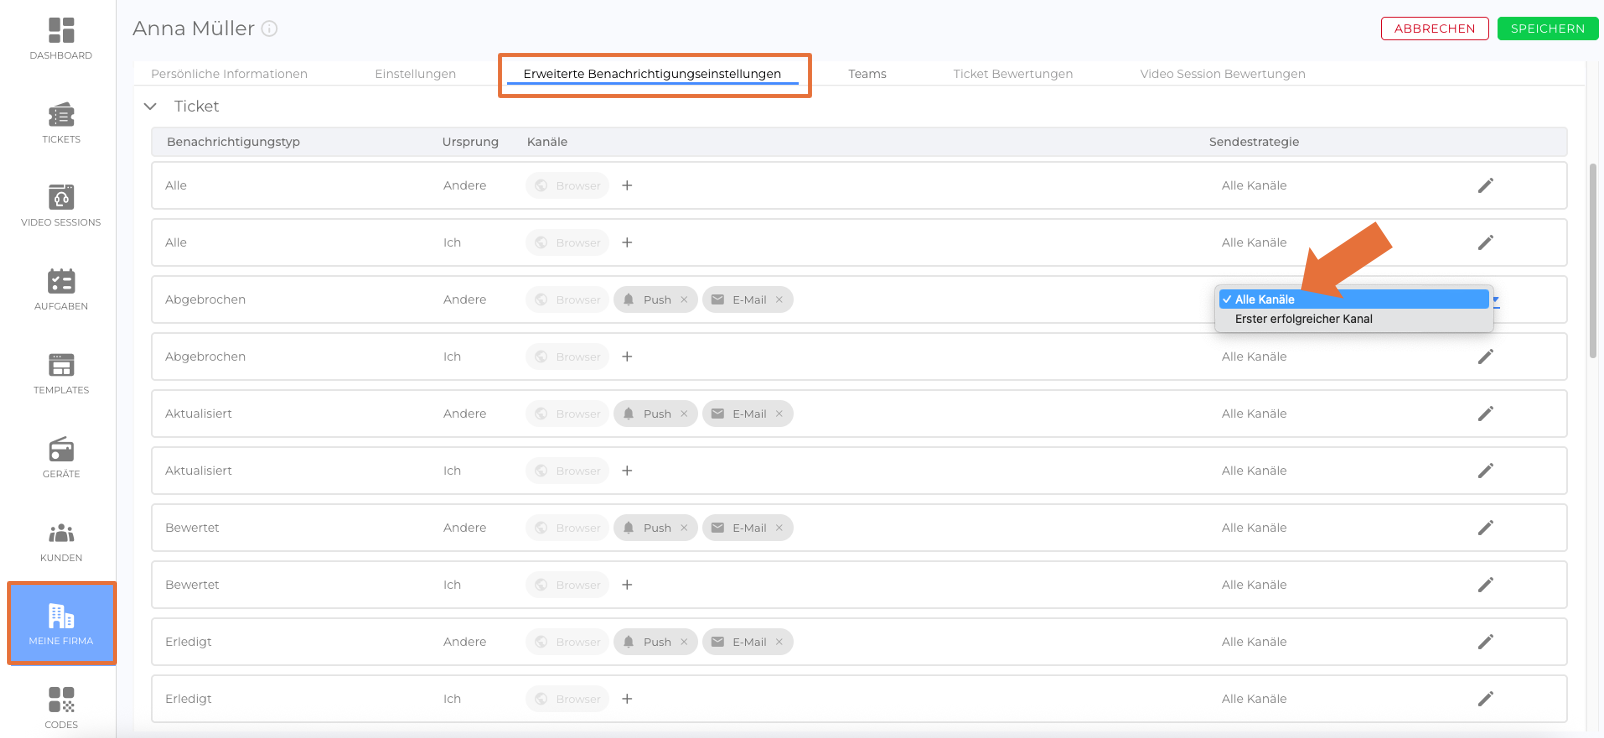Open the Aufgaben section
This screenshot has height=738, width=1604.
click(61, 289)
